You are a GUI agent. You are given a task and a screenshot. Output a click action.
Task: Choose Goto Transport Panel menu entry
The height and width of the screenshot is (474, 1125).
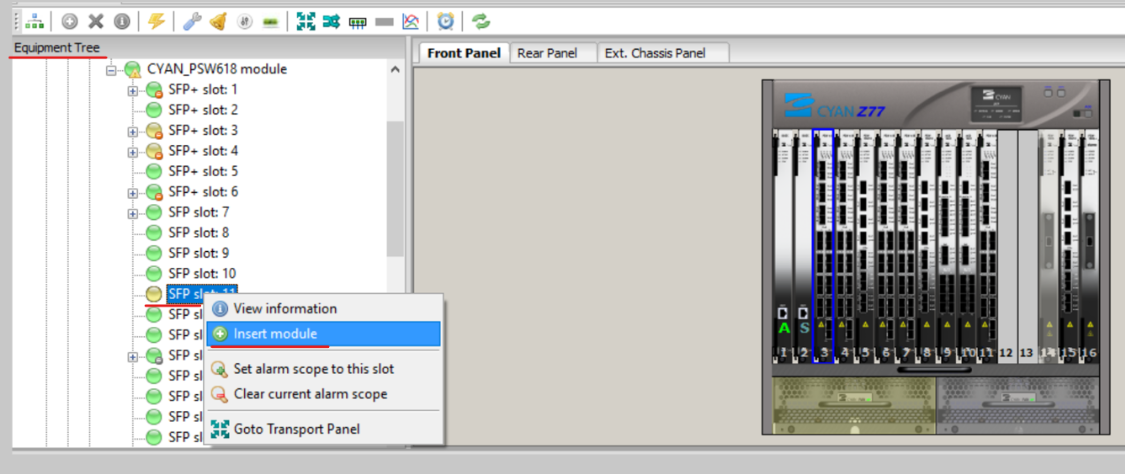coord(323,430)
